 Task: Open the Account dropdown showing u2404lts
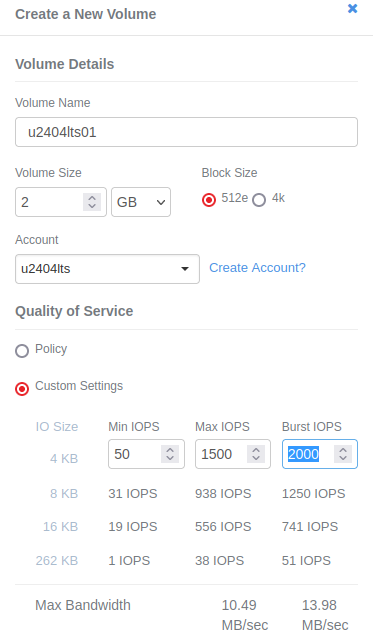[107, 269]
